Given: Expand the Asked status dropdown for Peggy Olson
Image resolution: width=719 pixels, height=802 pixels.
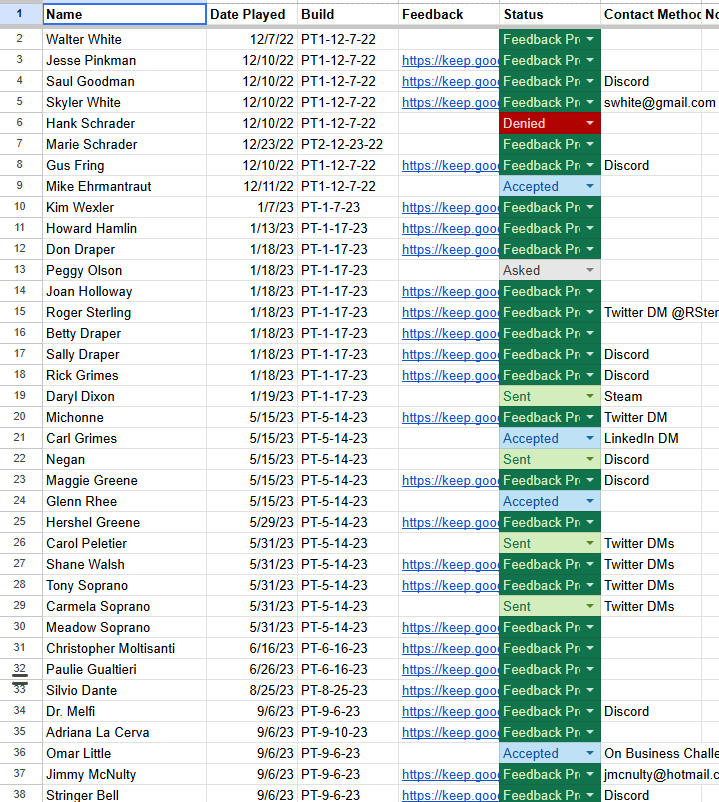Looking at the screenshot, I should tap(590, 270).
